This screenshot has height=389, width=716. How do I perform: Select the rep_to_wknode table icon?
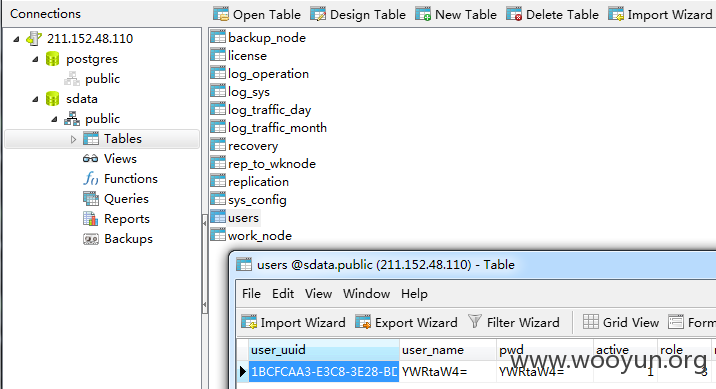click(218, 163)
